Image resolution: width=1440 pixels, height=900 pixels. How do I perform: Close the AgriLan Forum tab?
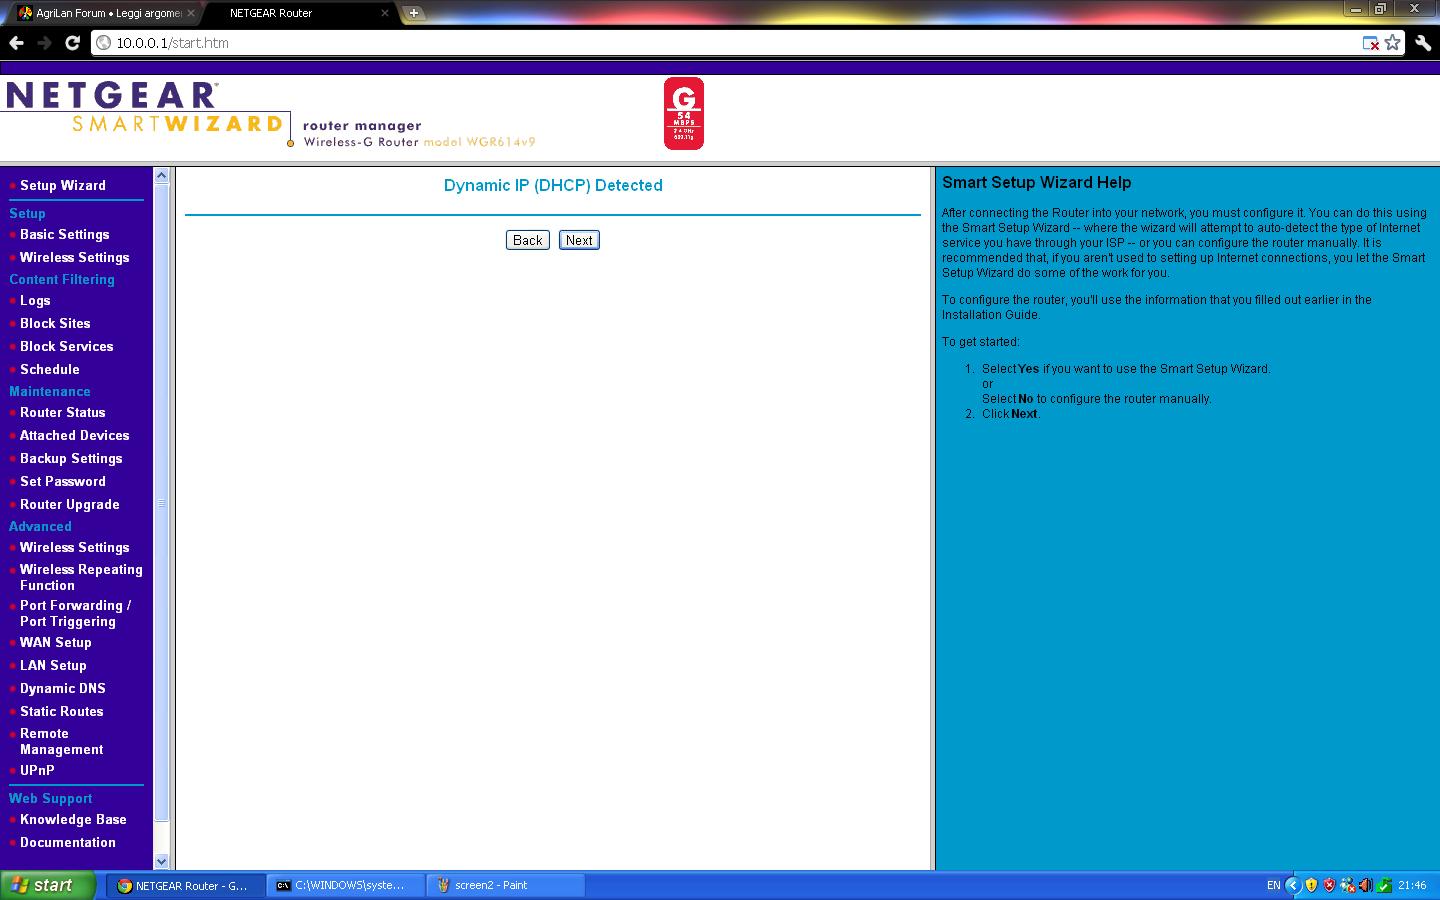(190, 13)
